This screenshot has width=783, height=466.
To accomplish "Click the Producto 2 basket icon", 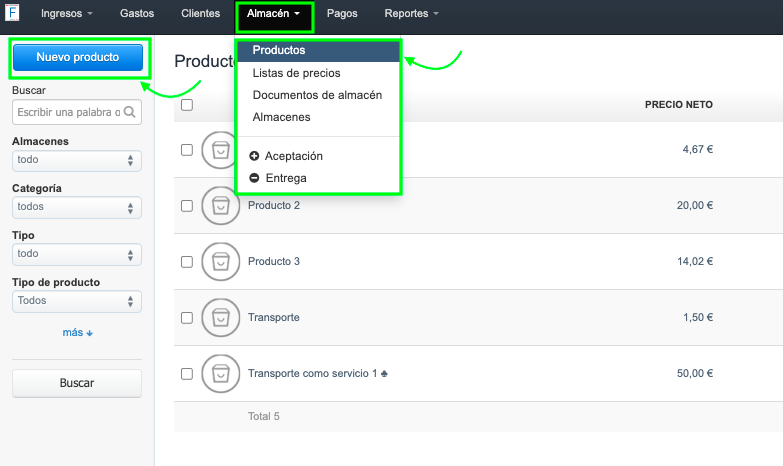I will click(x=220, y=206).
